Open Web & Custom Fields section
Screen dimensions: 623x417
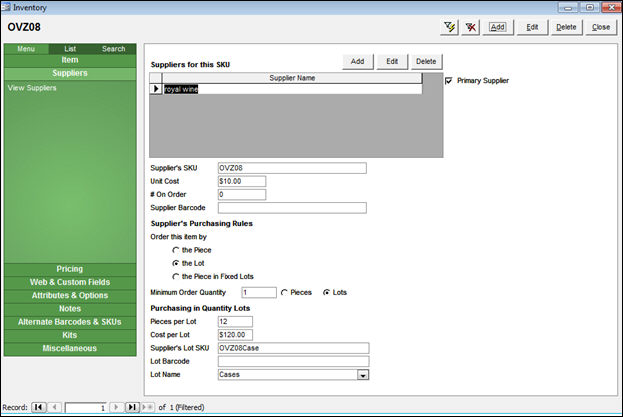tap(70, 282)
